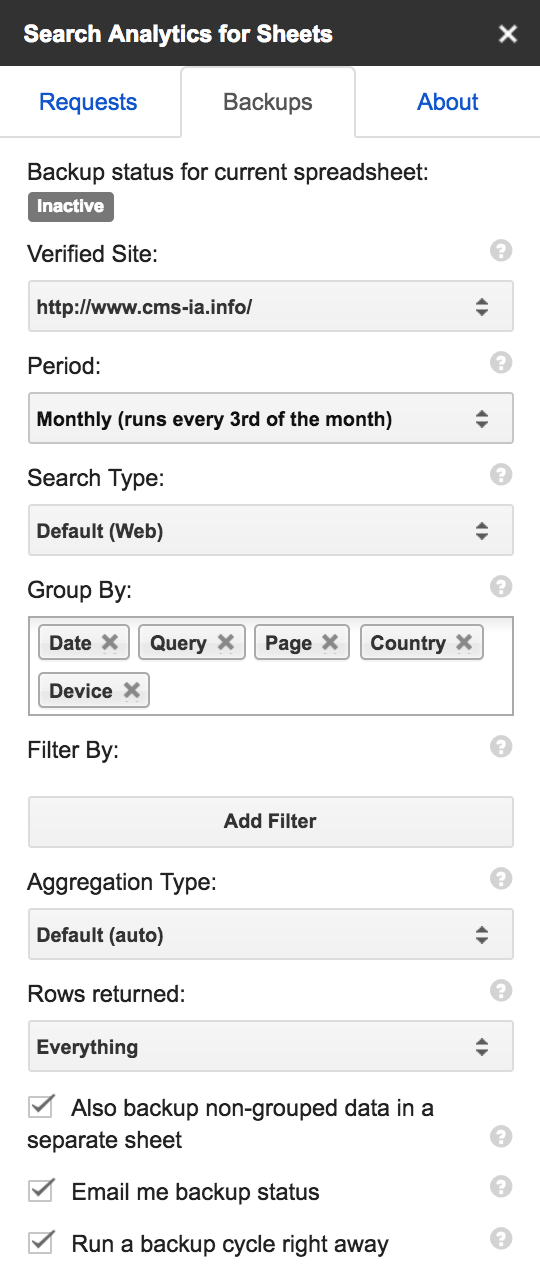The height and width of the screenshot is (1268, 540).
Task: Click help icon next to Verified Site
Action: pyautogui.click(x=501, y=251)
